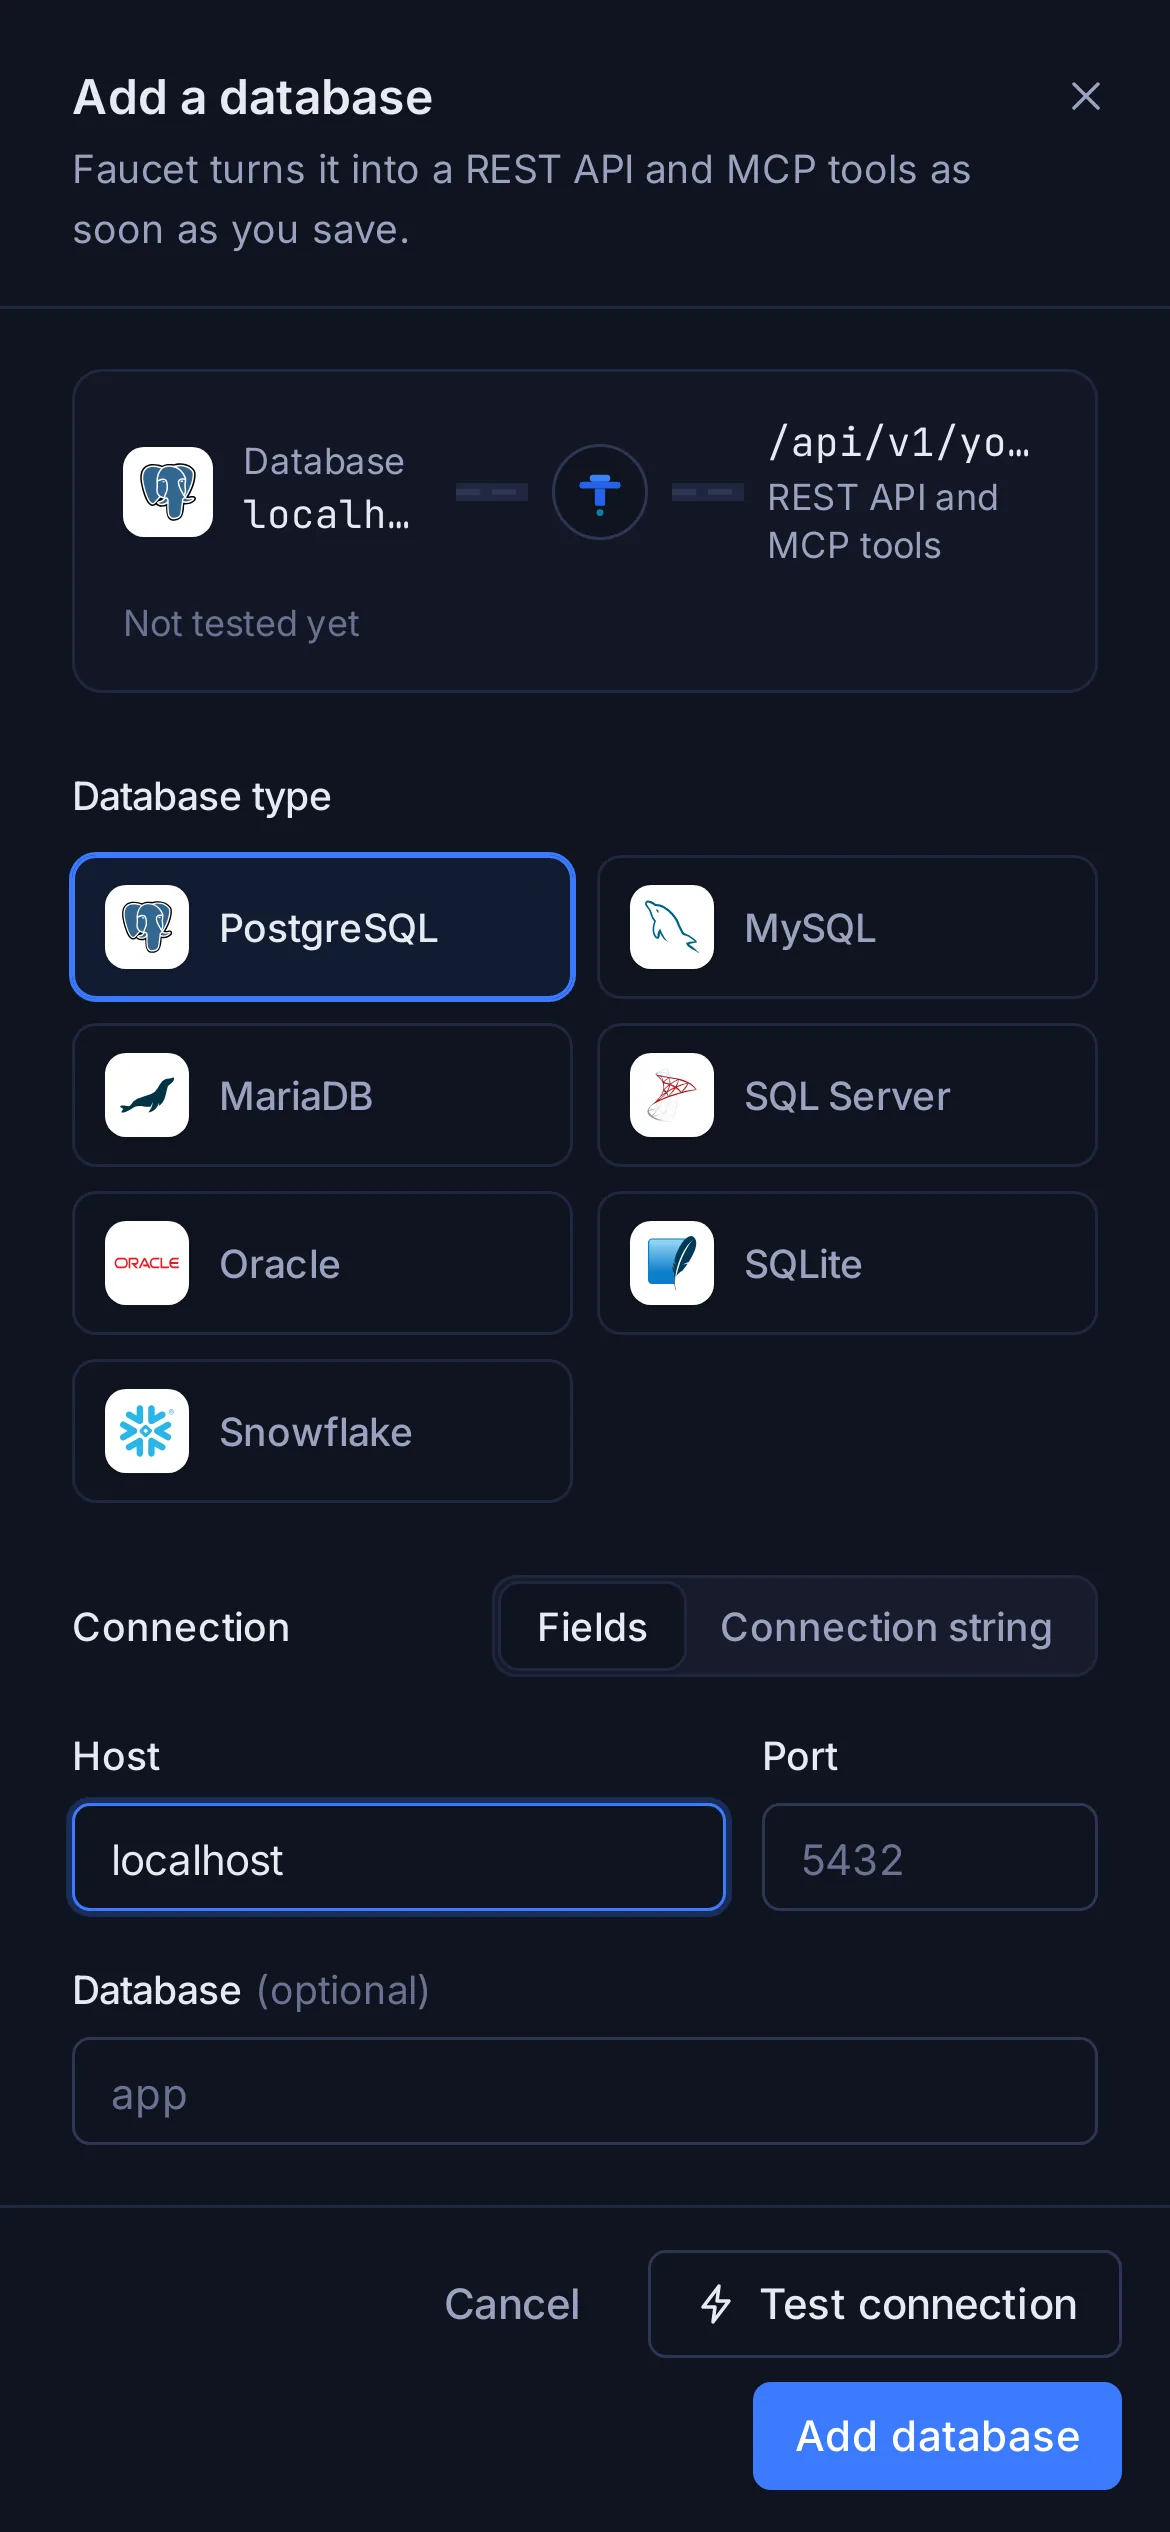1170x2532 pixels.
Task: Choose MariaDB as database type
Action: (322, 1095)
